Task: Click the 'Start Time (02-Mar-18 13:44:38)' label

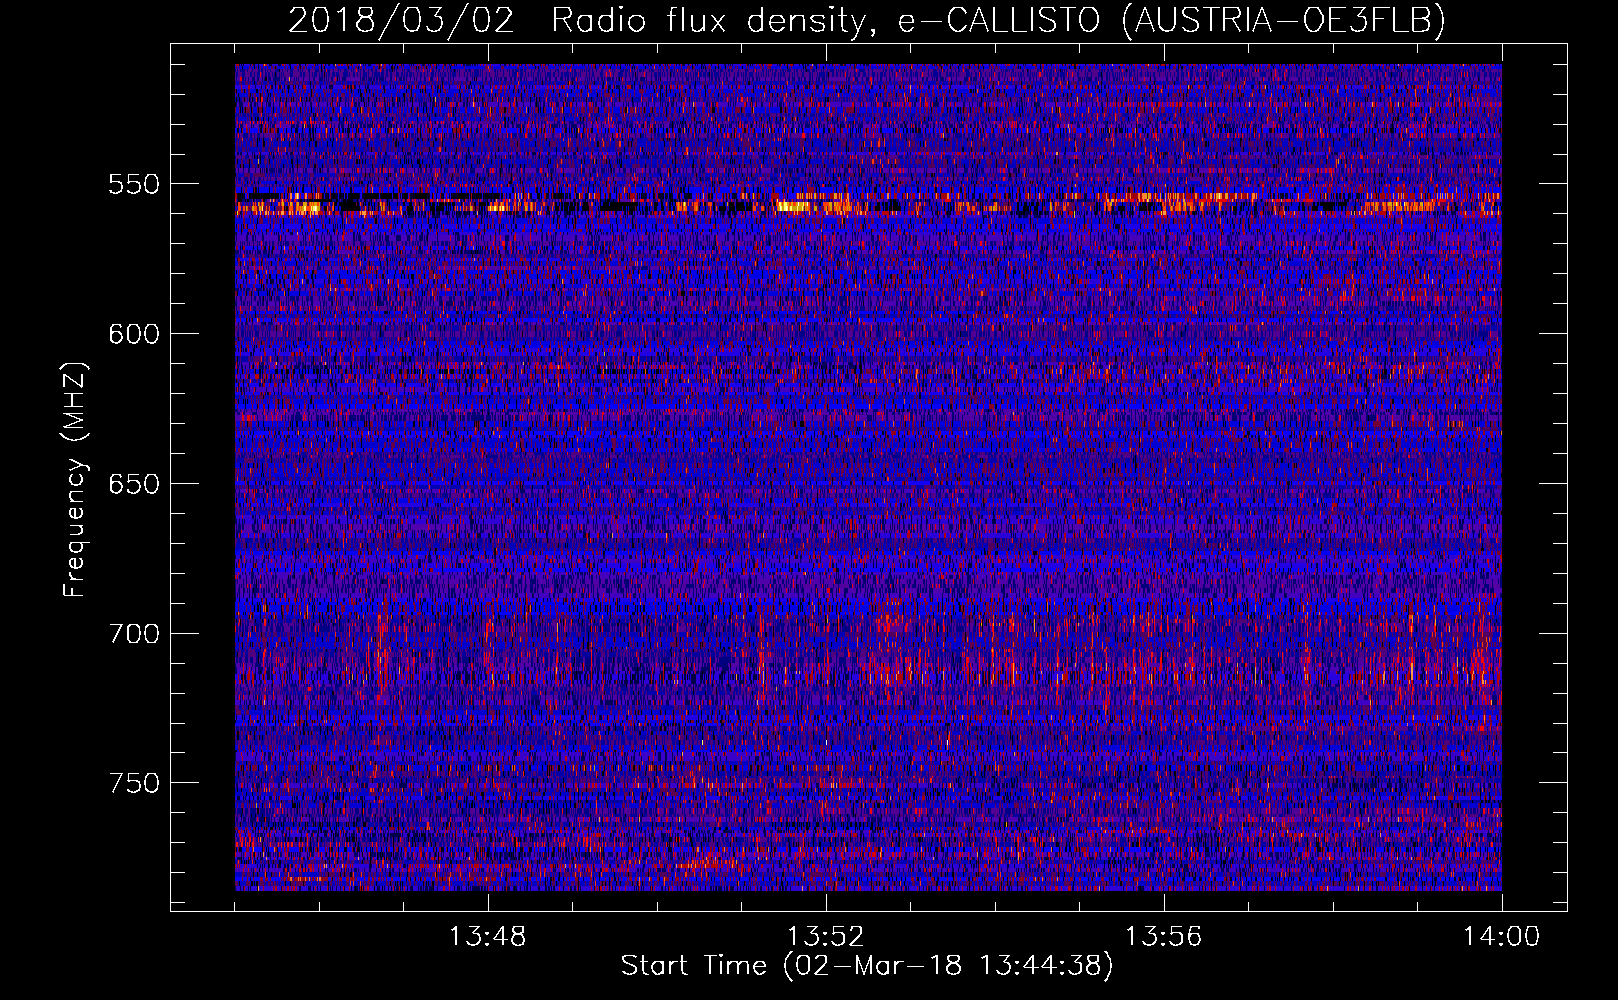Action: [x=867, y=966]
